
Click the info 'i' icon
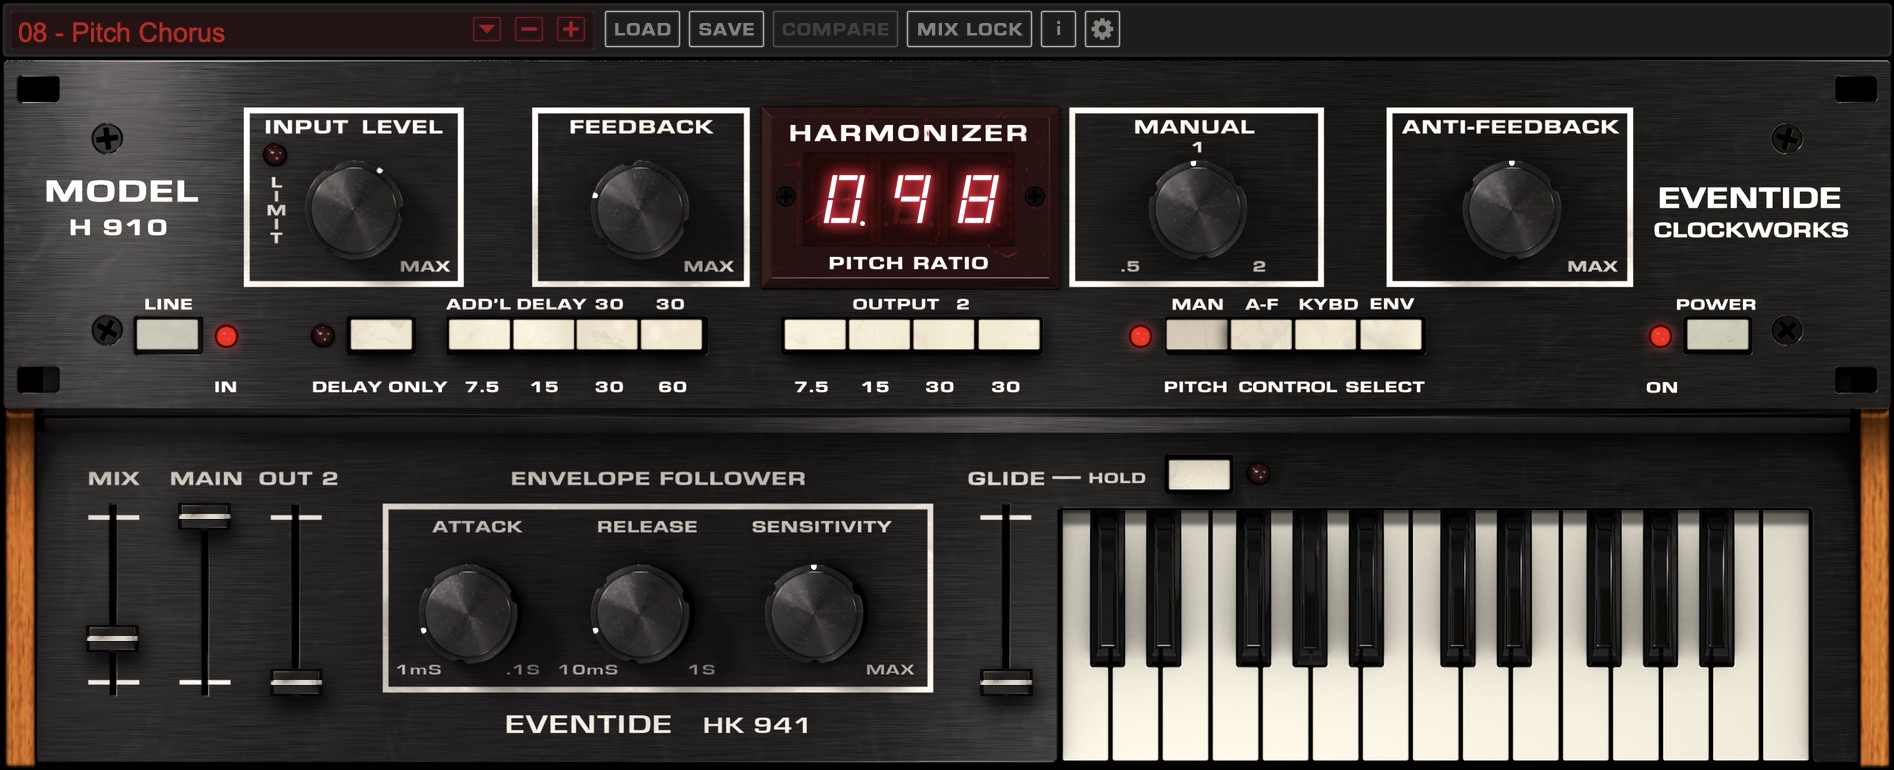[x=1058, y=29]
